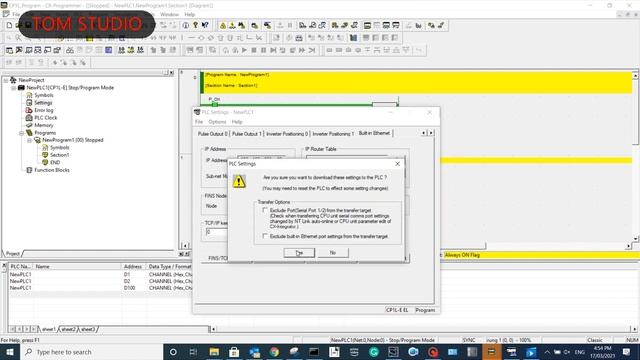Close the PLC Settings confirmation dialog
This screenshot has width=640, height=360.
(398, 164)
